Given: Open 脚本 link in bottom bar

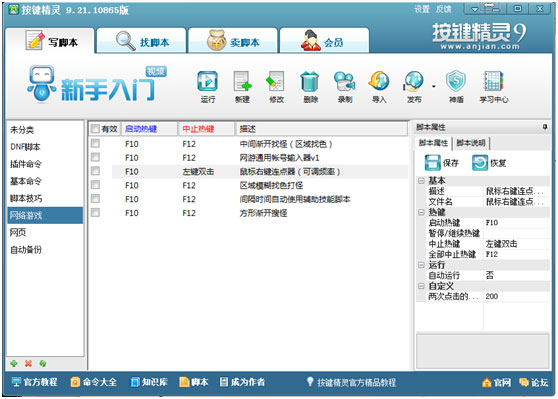Looking at the screenshot, I should click(194, 382).
